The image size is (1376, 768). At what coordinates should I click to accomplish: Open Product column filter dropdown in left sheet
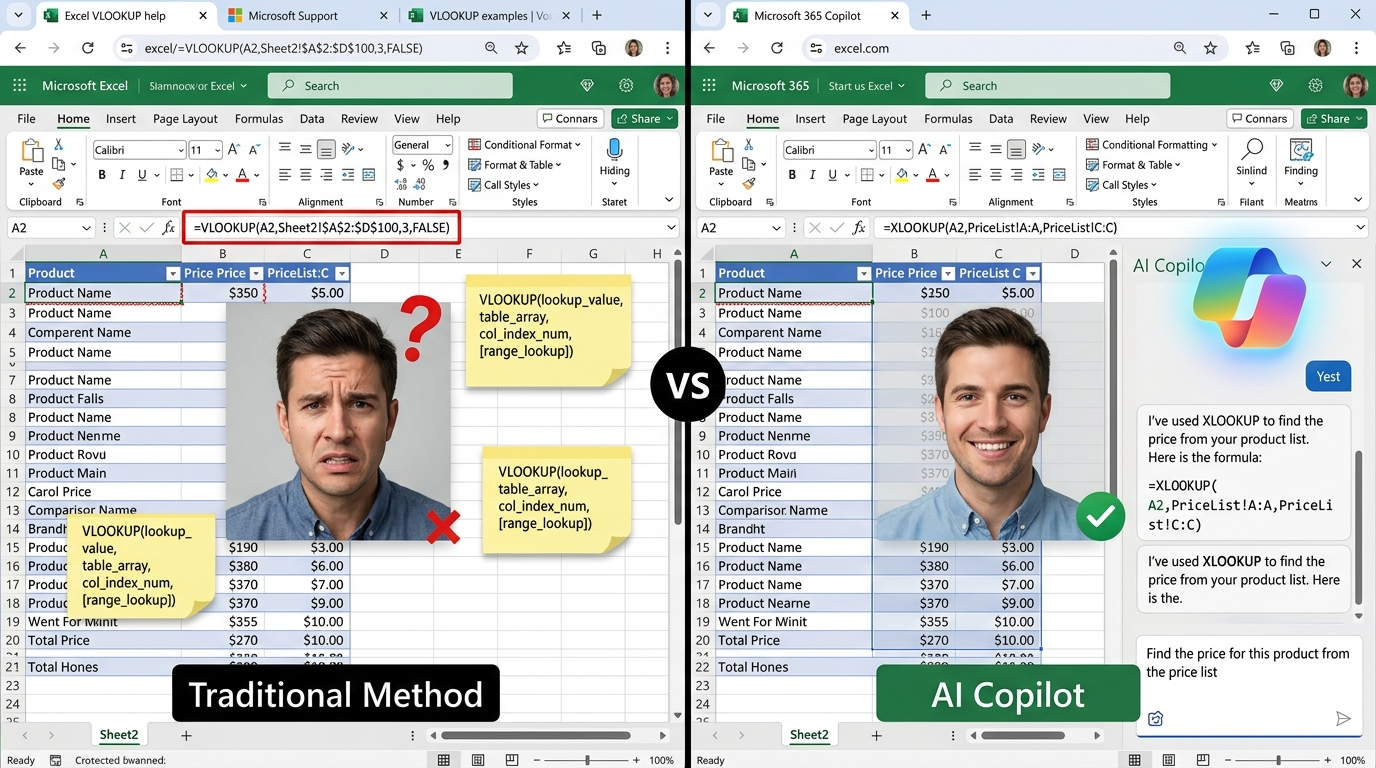pyautogui.click(x=172, y=273)
